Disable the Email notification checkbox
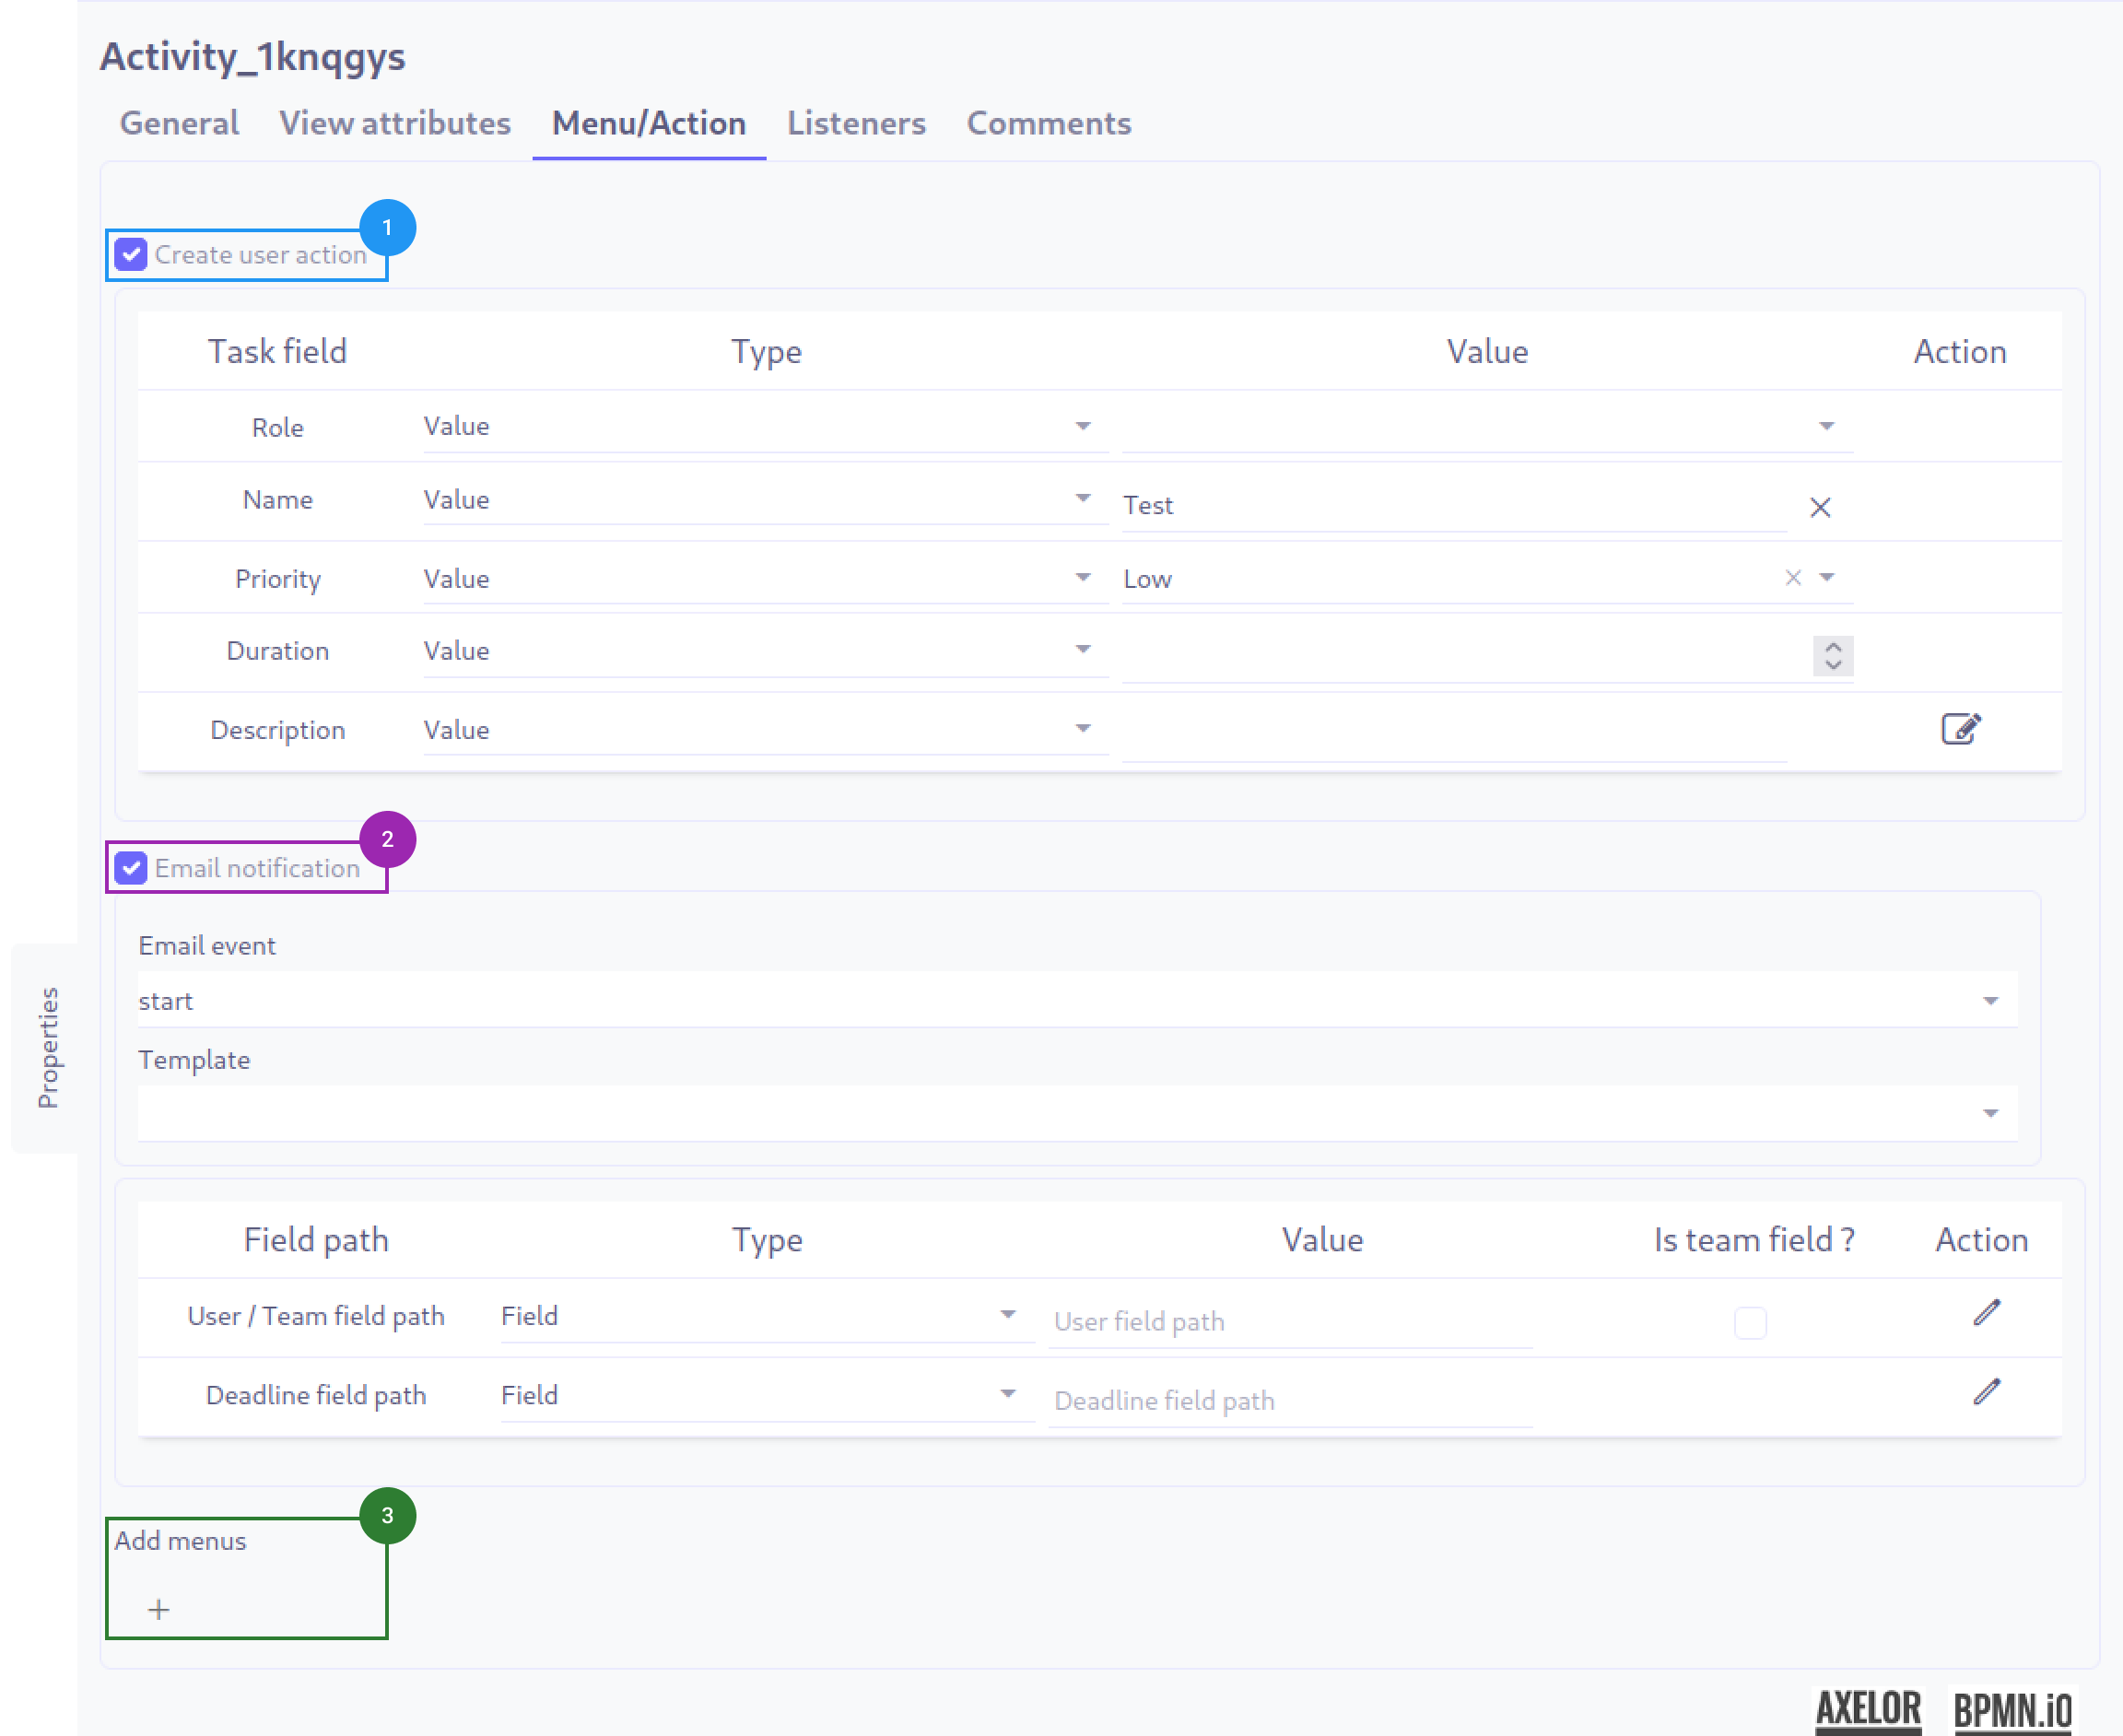The image size is (2123, 1736). coord(130,868)
